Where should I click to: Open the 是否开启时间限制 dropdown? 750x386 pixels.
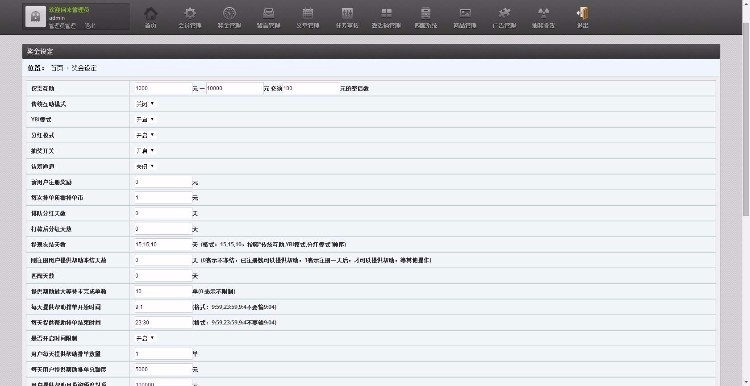[145, 338]
